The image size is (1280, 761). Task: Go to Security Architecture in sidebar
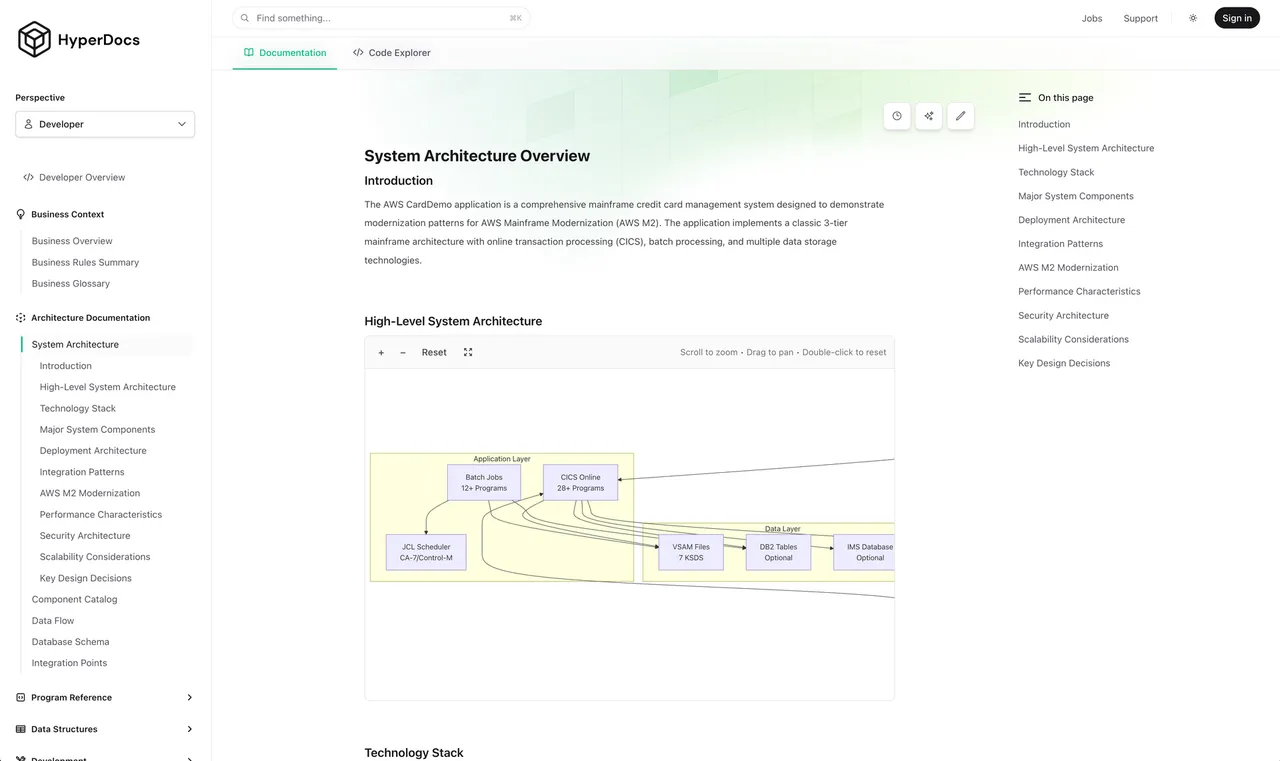85,536
